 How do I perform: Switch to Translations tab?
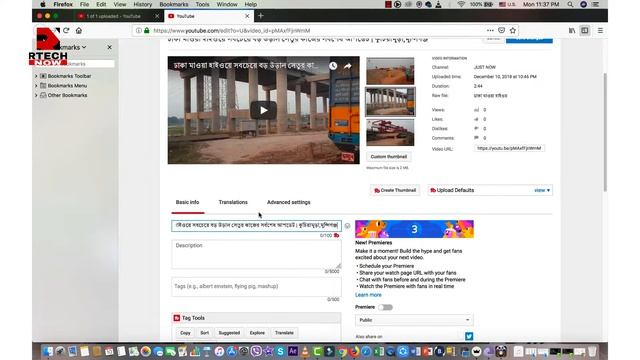(x=233, y=202)
